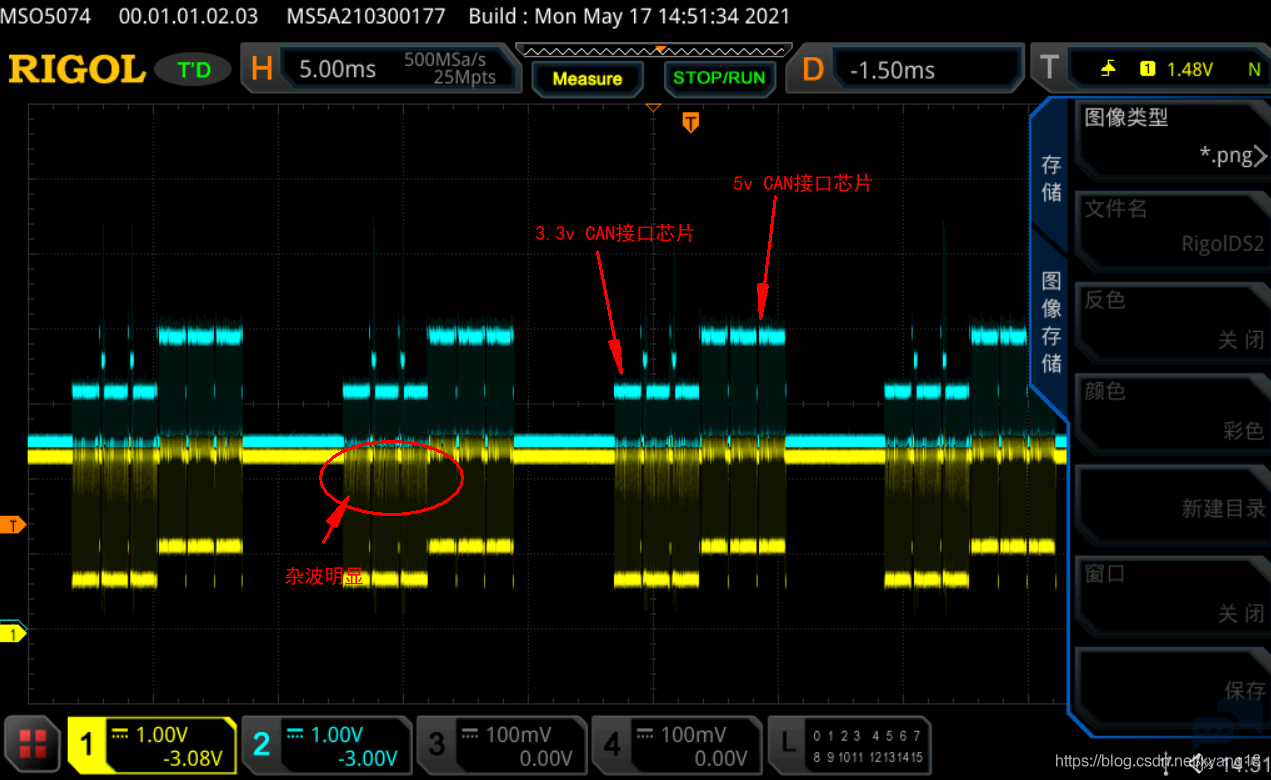Screen dimensions: 1271x780
Task: Click the Measure button
Action: [x=587, y=78]
